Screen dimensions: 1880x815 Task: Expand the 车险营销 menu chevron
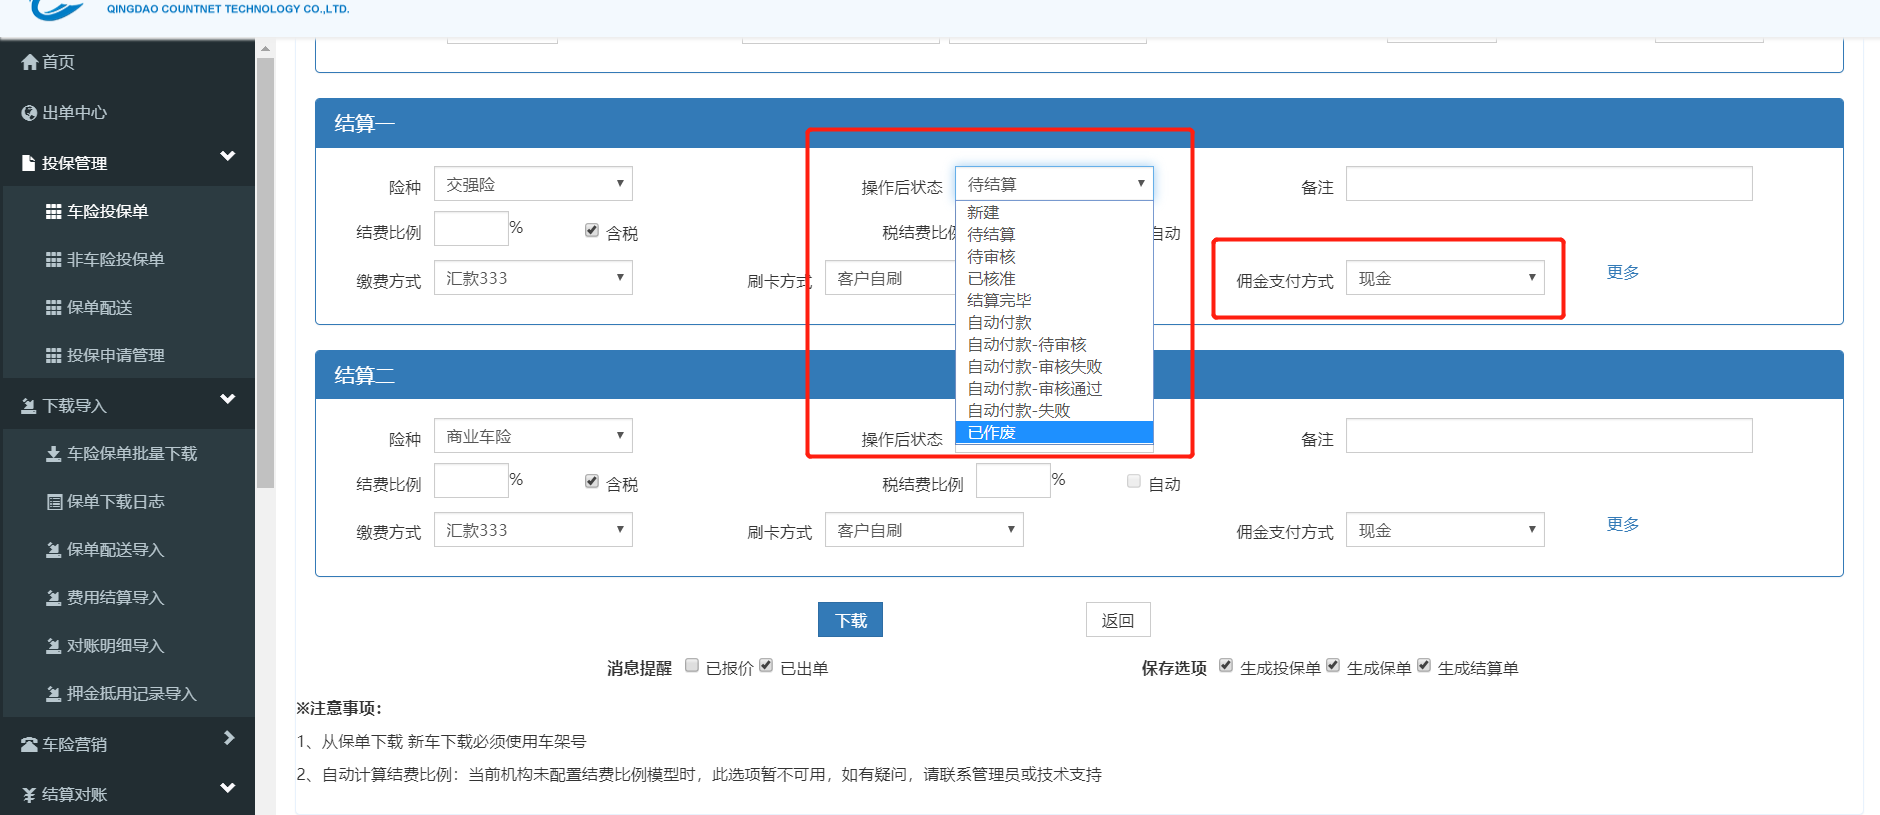(x=229, y=738)
